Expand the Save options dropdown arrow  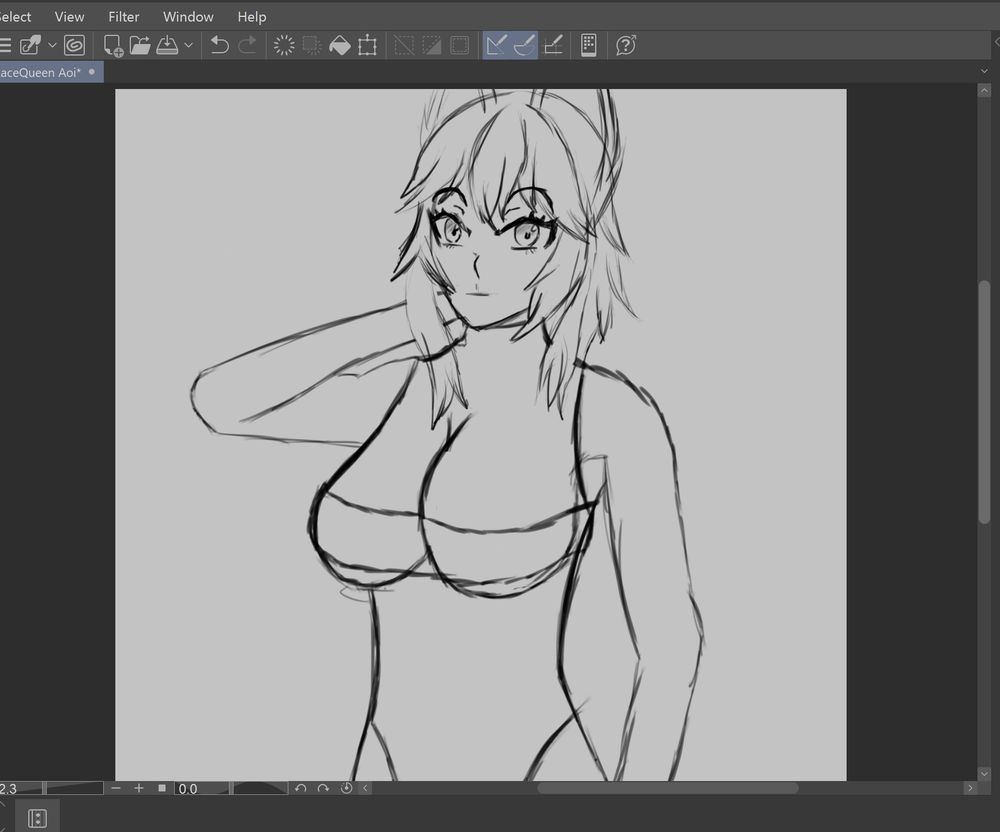pyautogui.click(x=188, y=45)
